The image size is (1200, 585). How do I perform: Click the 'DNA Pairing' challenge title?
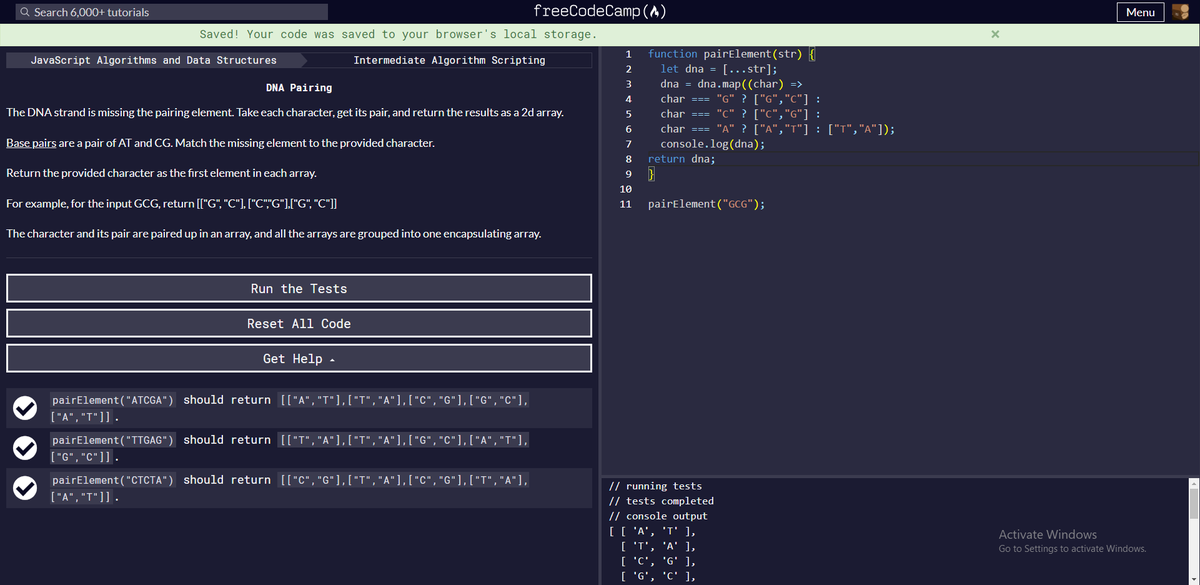[299, 88]
